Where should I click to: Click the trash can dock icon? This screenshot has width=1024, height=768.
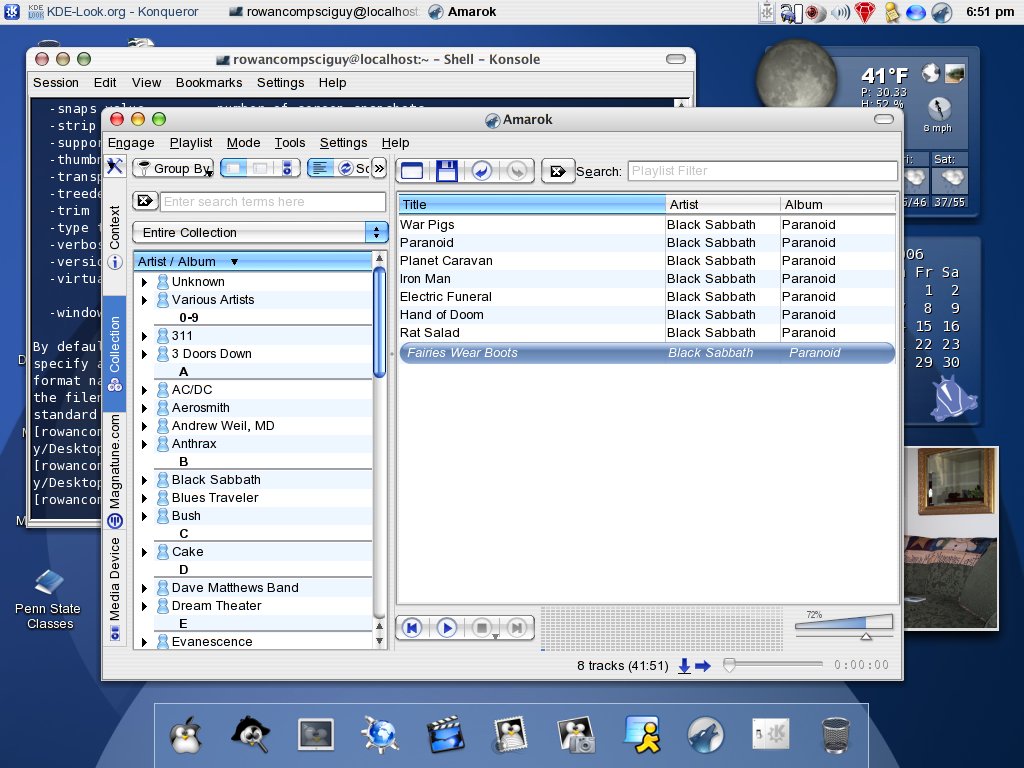836,735
